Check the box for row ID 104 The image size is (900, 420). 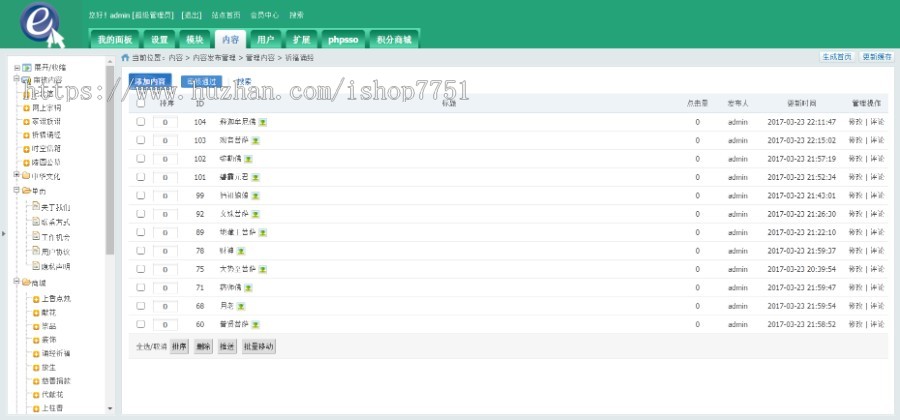click(x=141, y=122)
